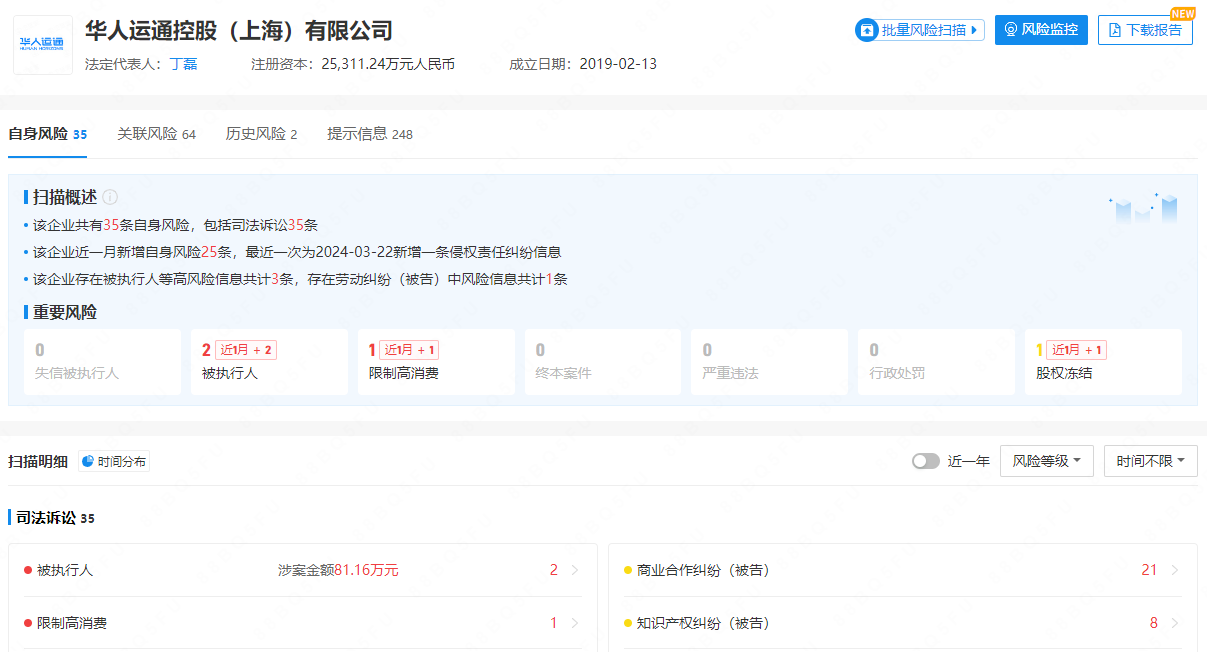Click count 8 in 知识产权纠纷 row
This screenshot has width=1207, height=652.
[1153, 623]
